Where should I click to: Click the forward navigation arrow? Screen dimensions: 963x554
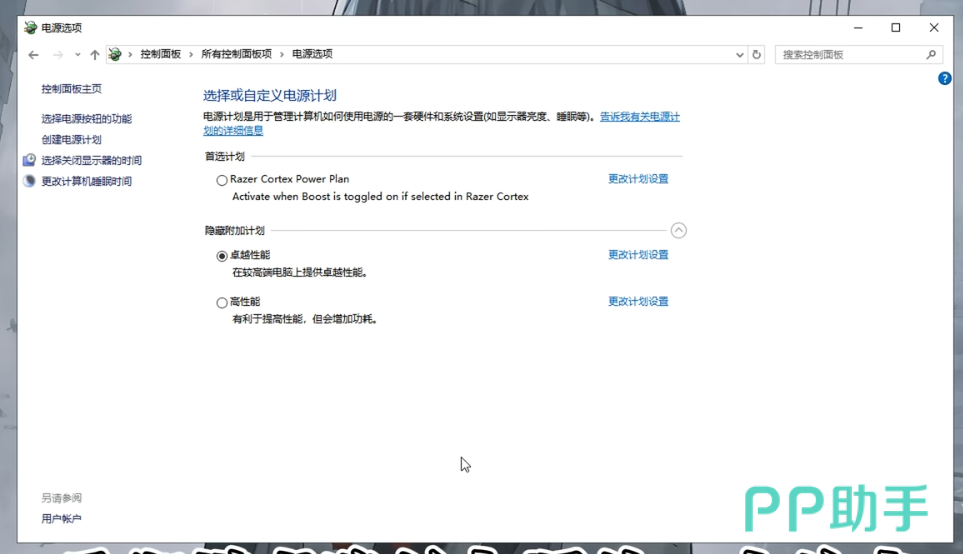tap(58, 55)
